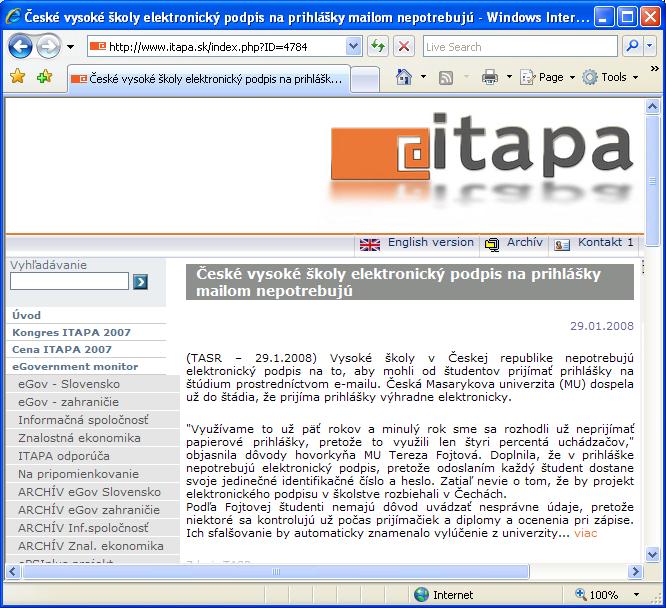
Task: Open the Page menu
Action: tap(547, 77)
